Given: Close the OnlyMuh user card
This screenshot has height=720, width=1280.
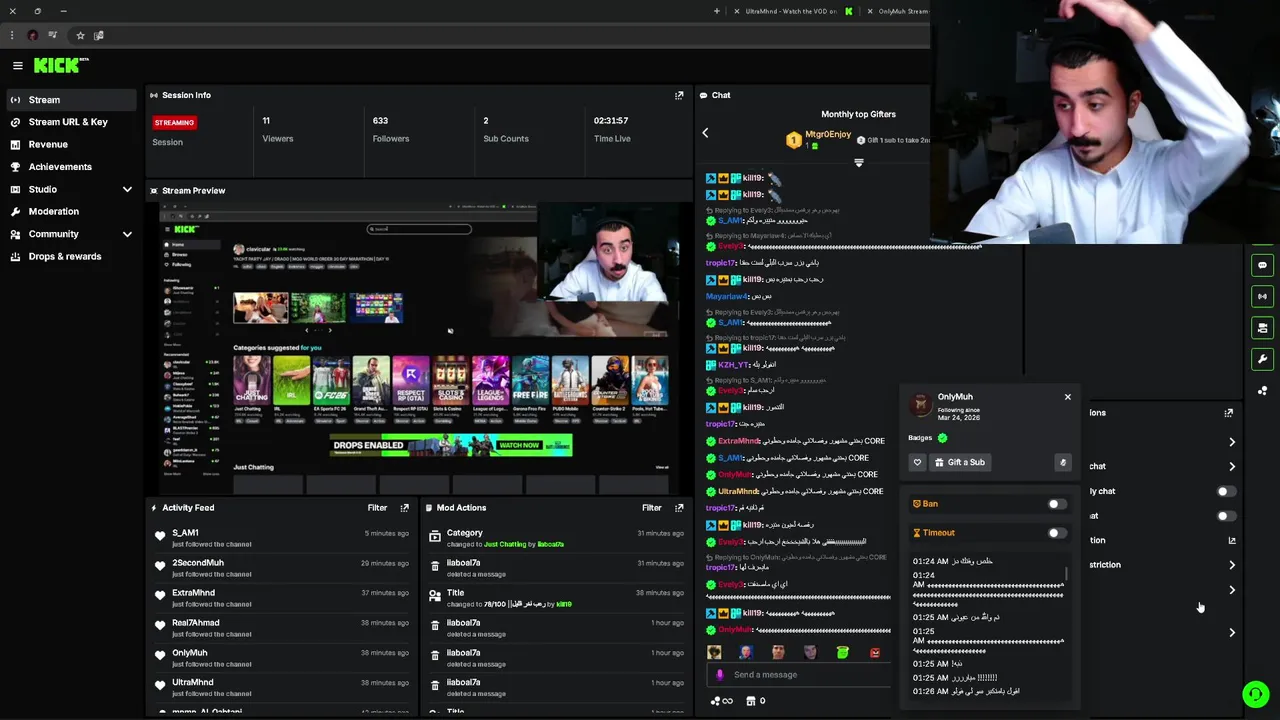Looking at the screenshot, I should coord(1067,397).
